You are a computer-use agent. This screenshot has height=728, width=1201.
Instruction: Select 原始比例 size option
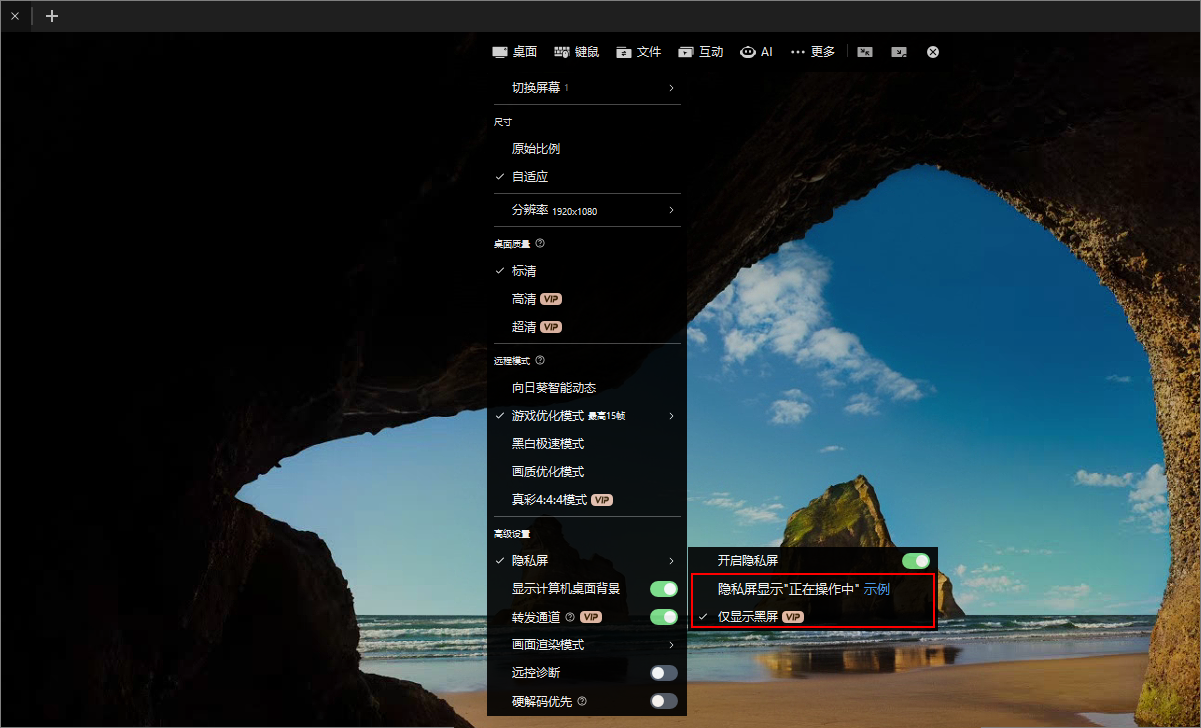[x=536, y=149]
